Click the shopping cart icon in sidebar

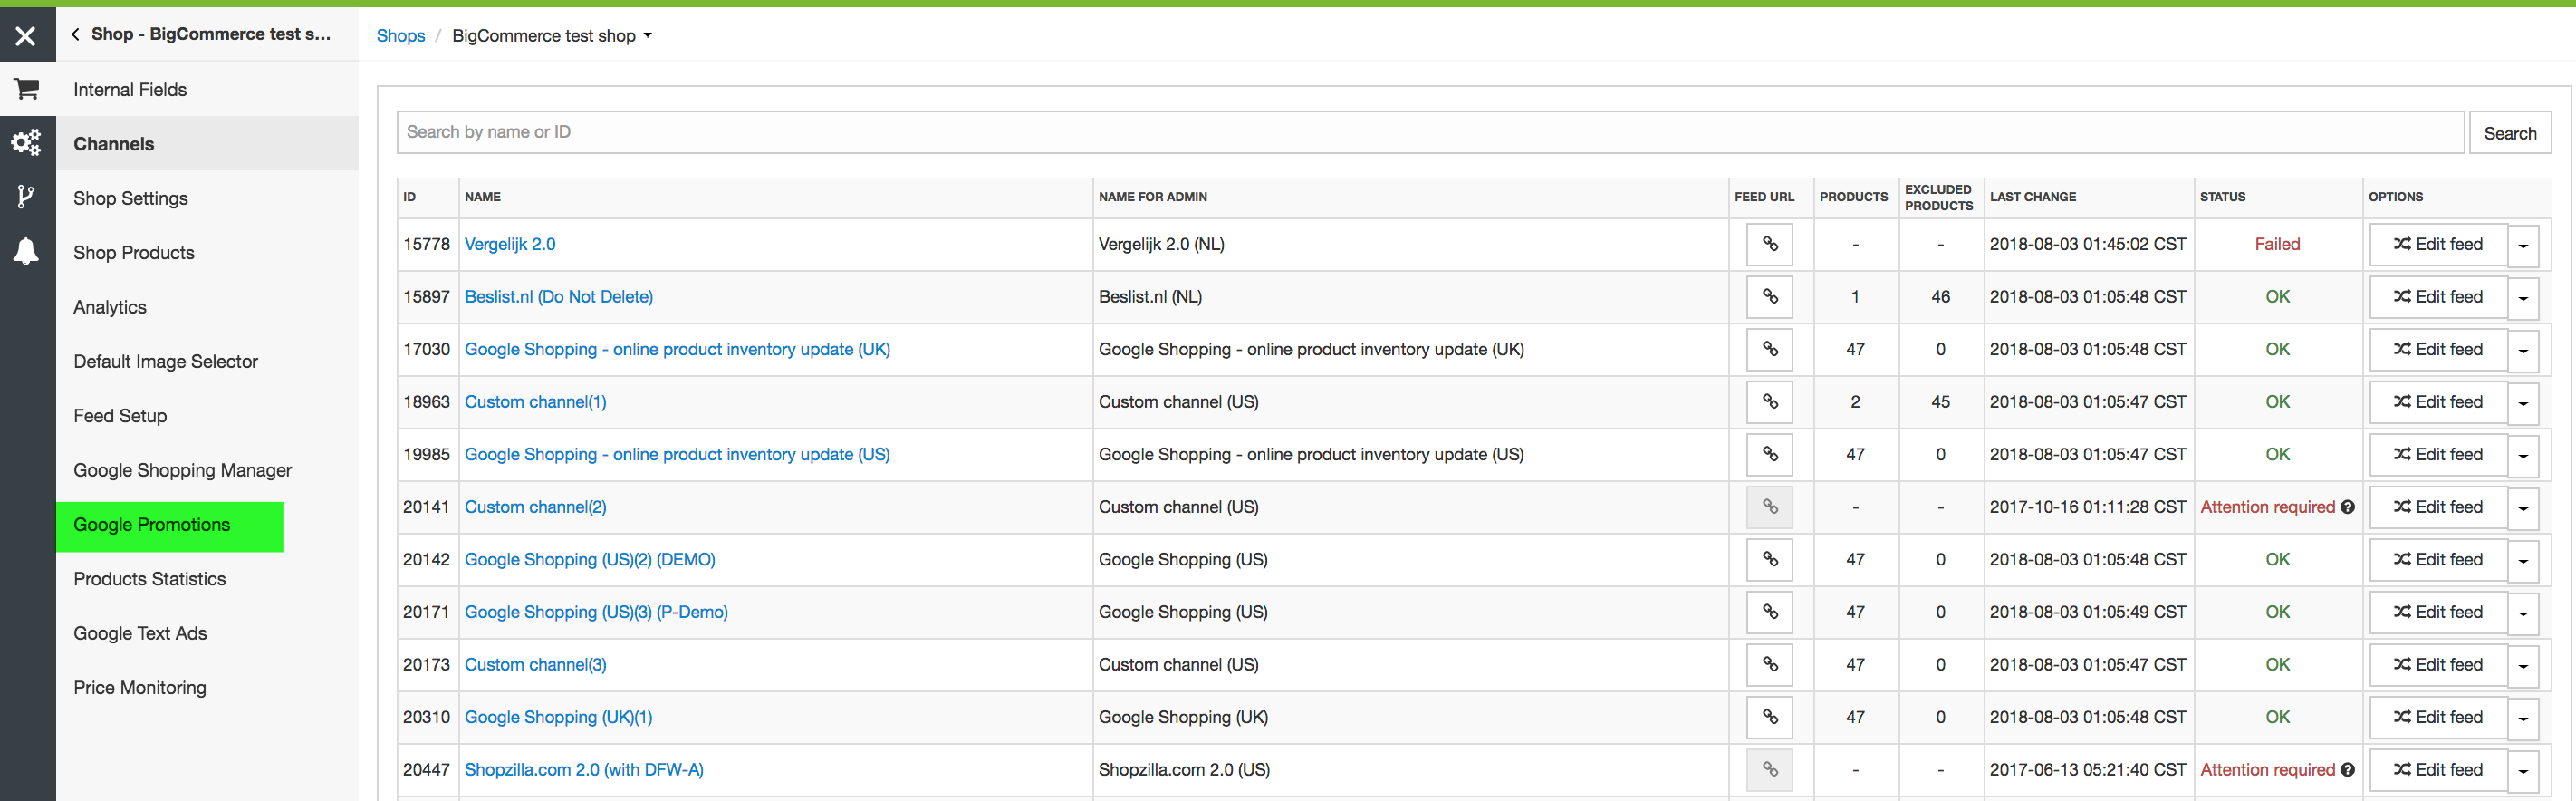click(27, 89)
